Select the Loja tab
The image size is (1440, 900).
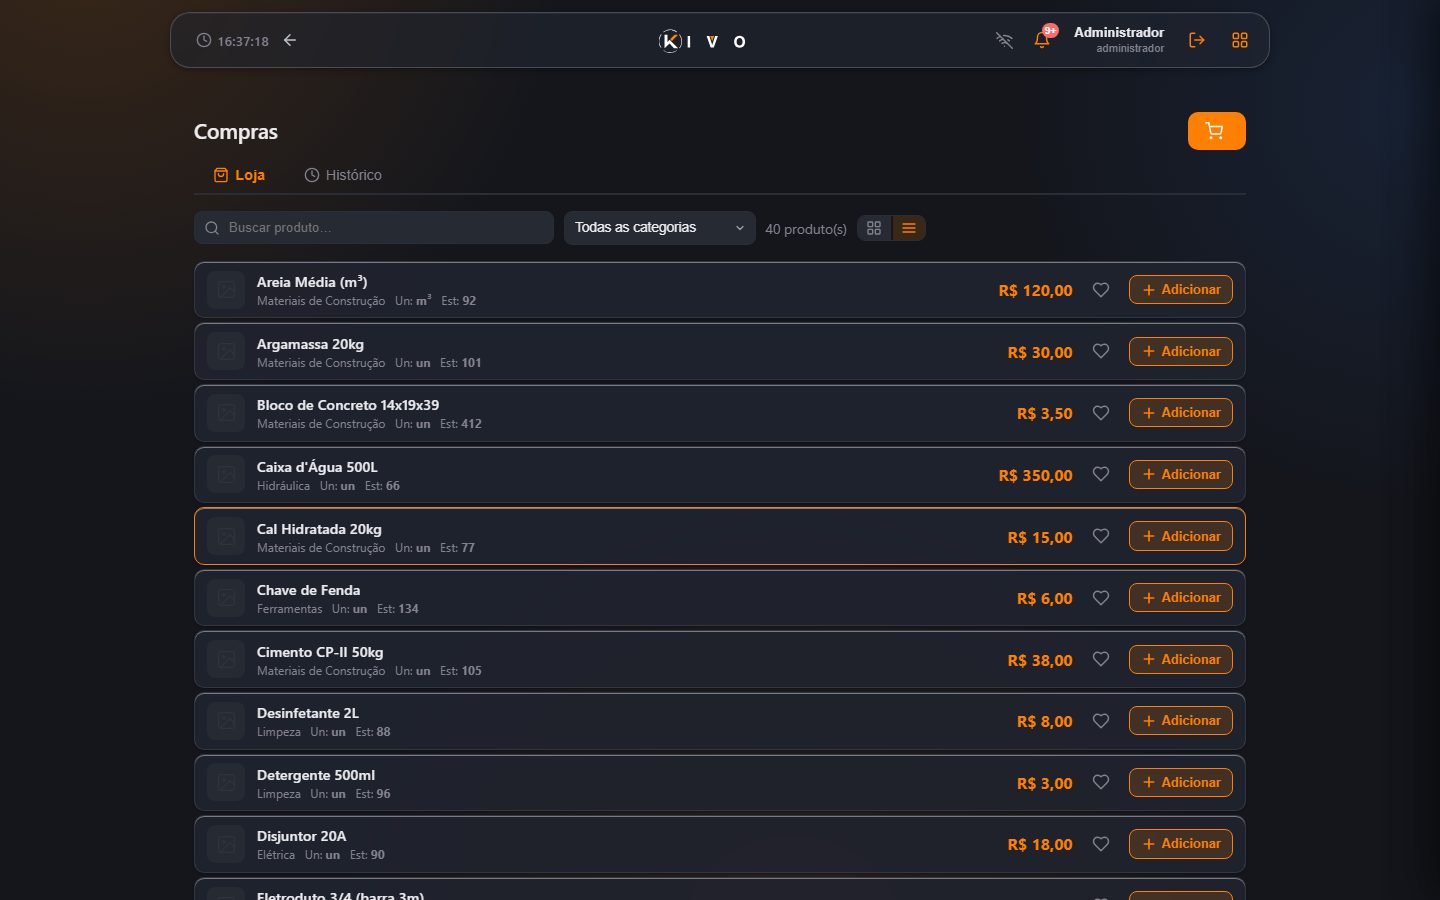pyautogui.click(x=239, y=175)
